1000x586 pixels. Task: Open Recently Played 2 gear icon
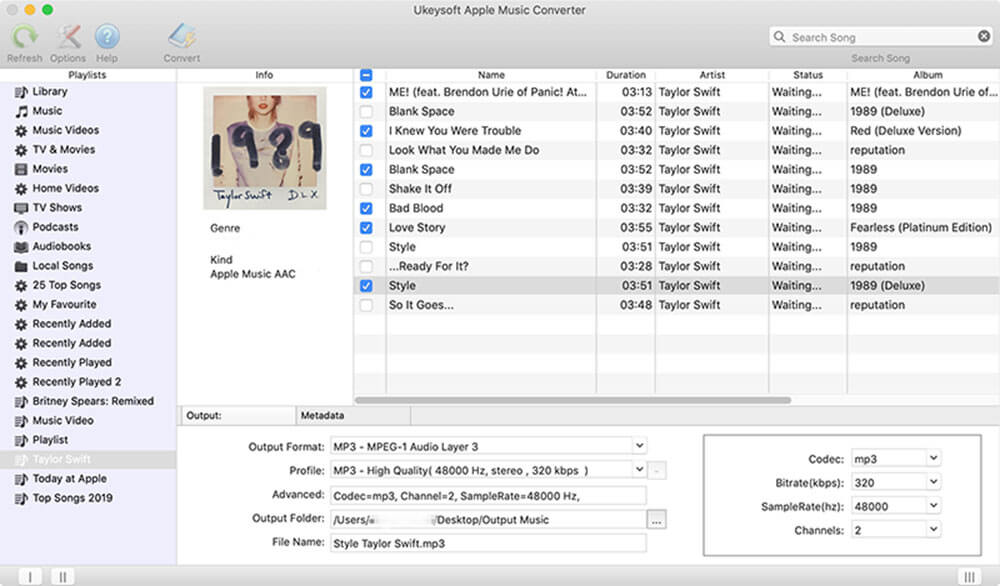(x=21, y=382)
